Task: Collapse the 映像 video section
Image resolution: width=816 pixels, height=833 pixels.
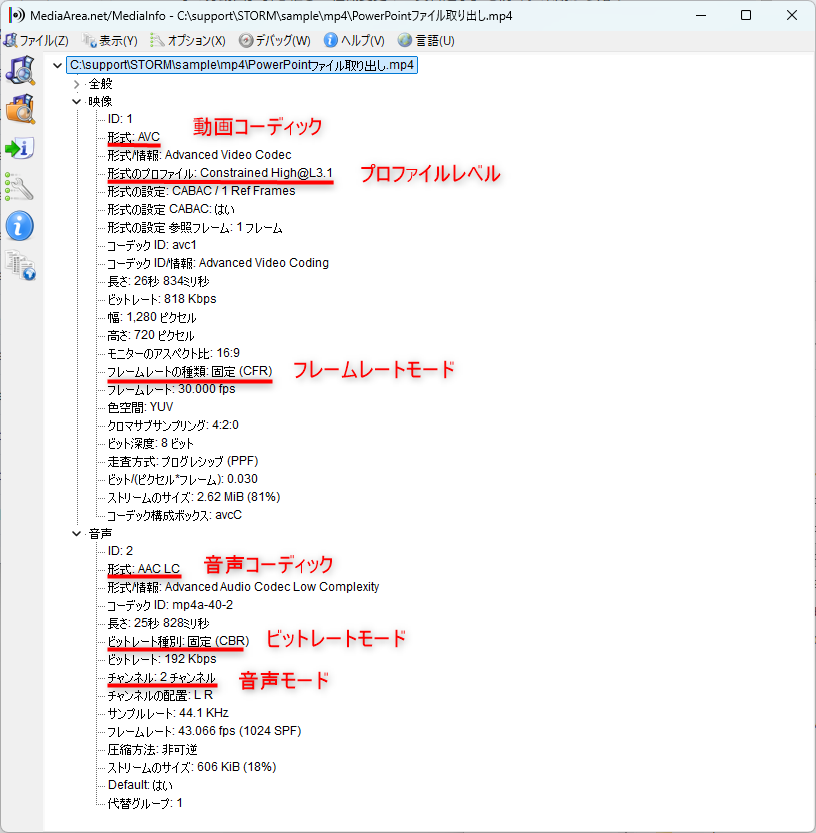Action: [x=76, y=101]
